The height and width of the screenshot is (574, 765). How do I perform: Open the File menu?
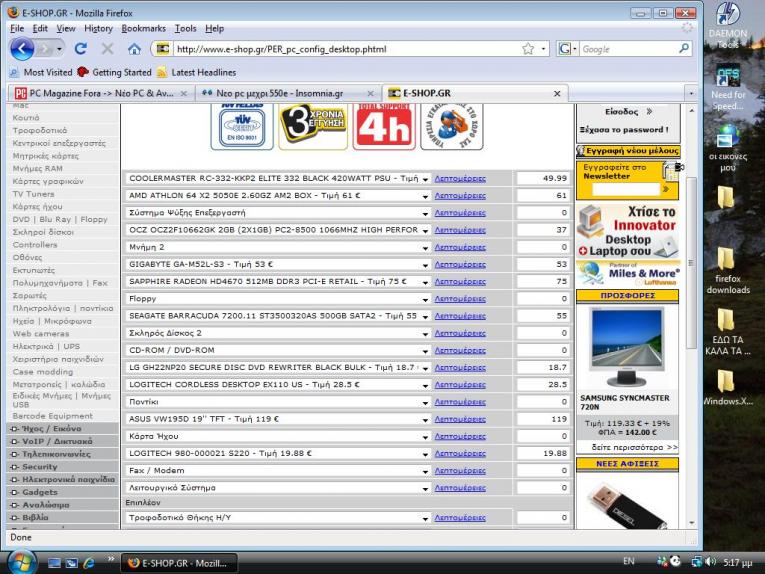(x=17, y=28)
